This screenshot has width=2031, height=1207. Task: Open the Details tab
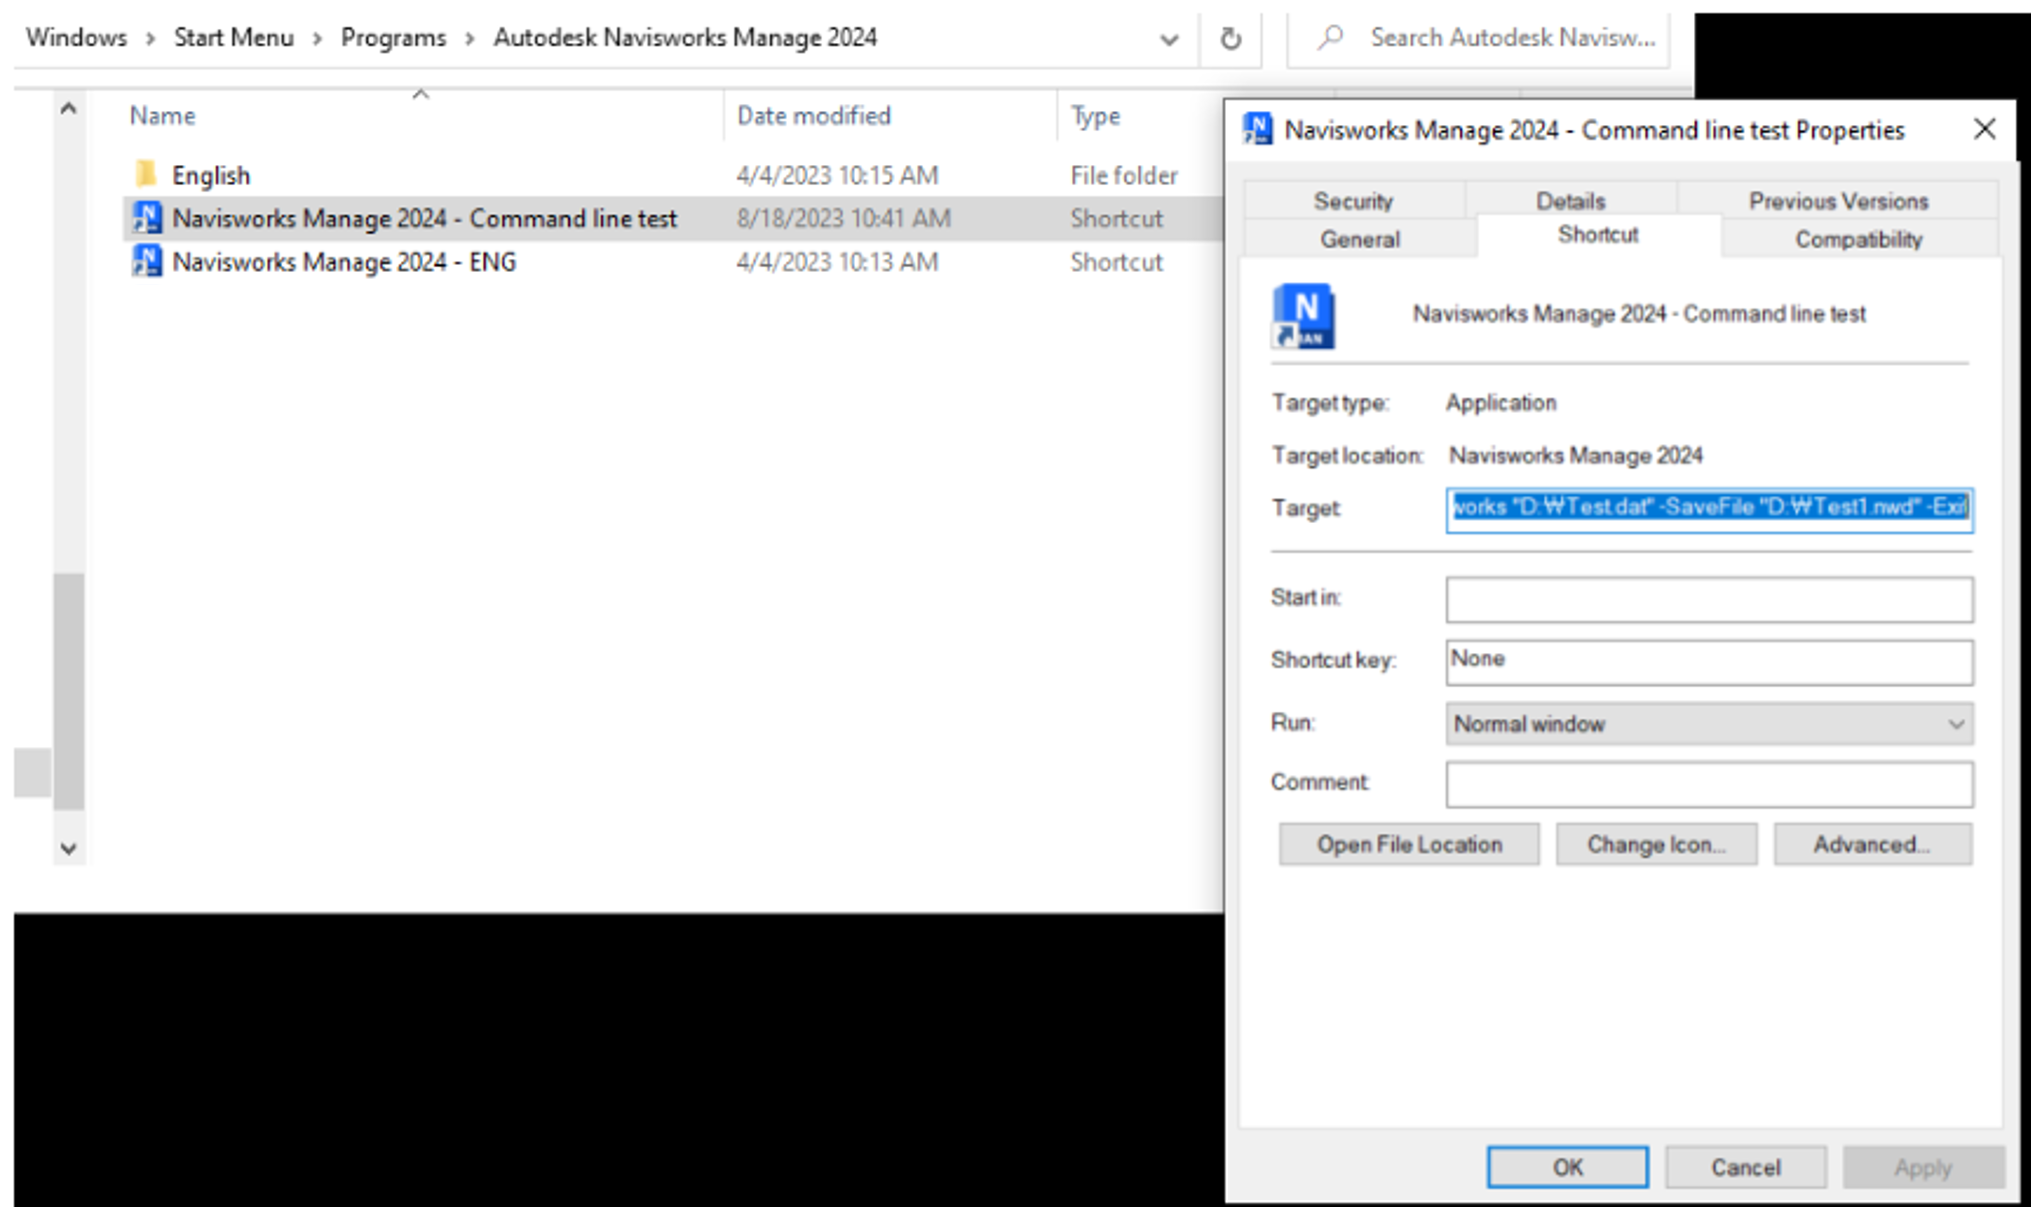pyautogui.click(x=1570, y=201)
